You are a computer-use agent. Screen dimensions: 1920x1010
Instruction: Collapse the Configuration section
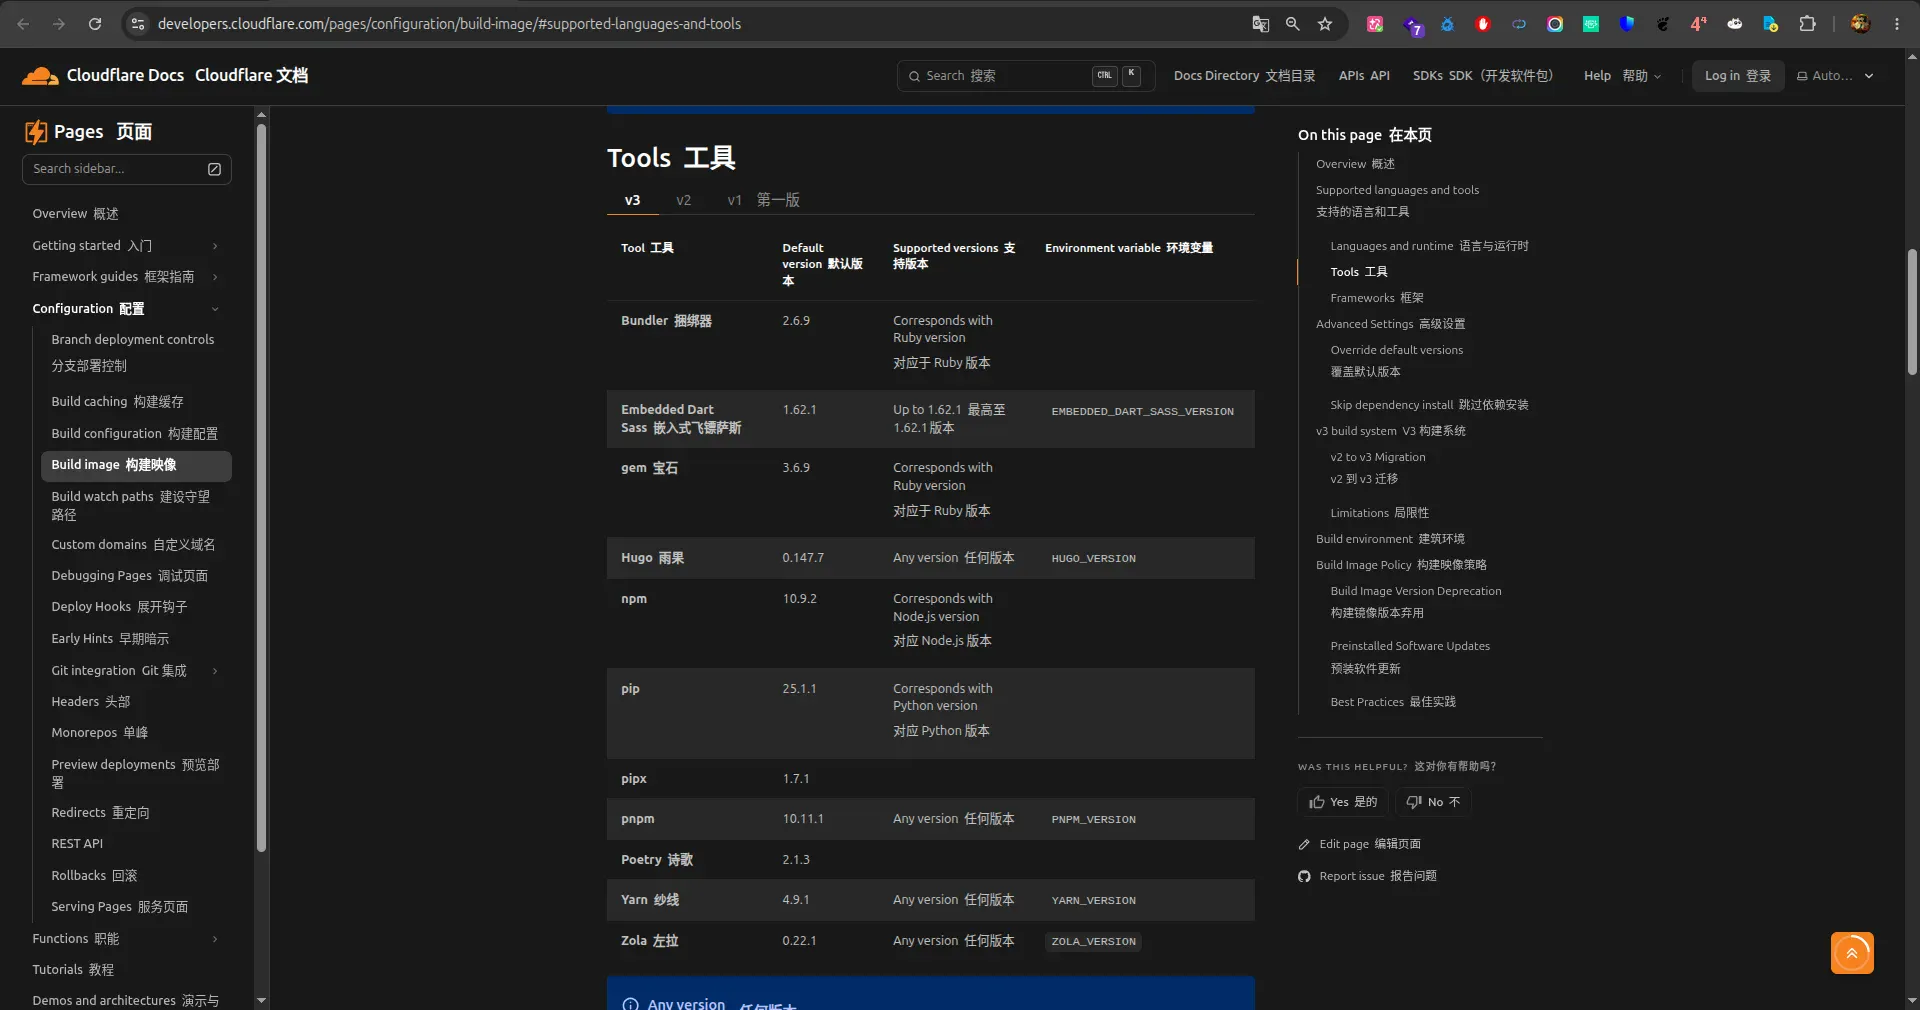click(x=215, y=309)
